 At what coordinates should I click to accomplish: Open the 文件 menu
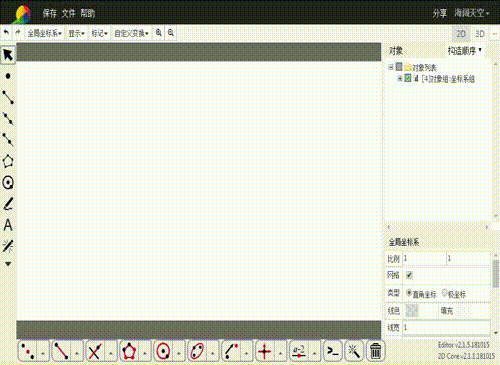coord(68,13)
